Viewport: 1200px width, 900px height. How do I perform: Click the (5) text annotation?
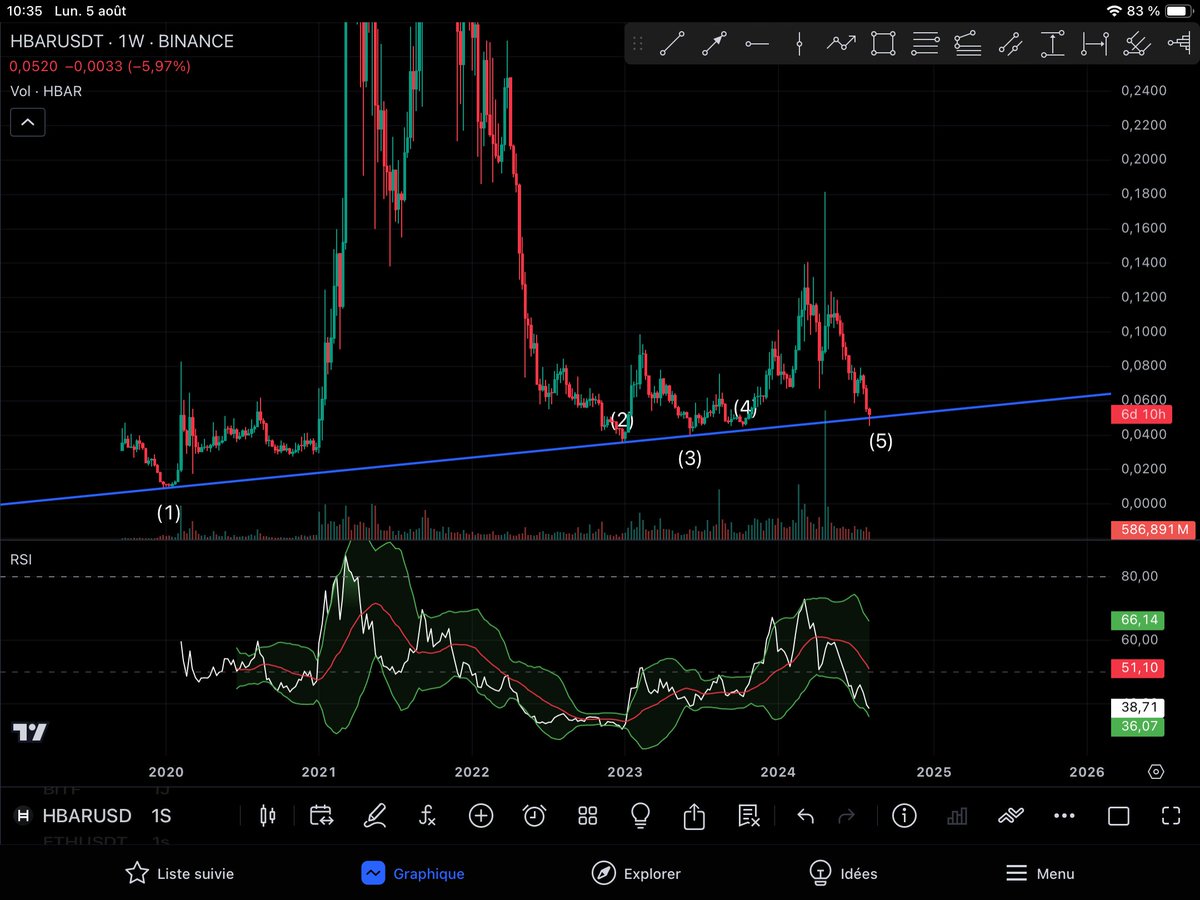coord(880,441)
